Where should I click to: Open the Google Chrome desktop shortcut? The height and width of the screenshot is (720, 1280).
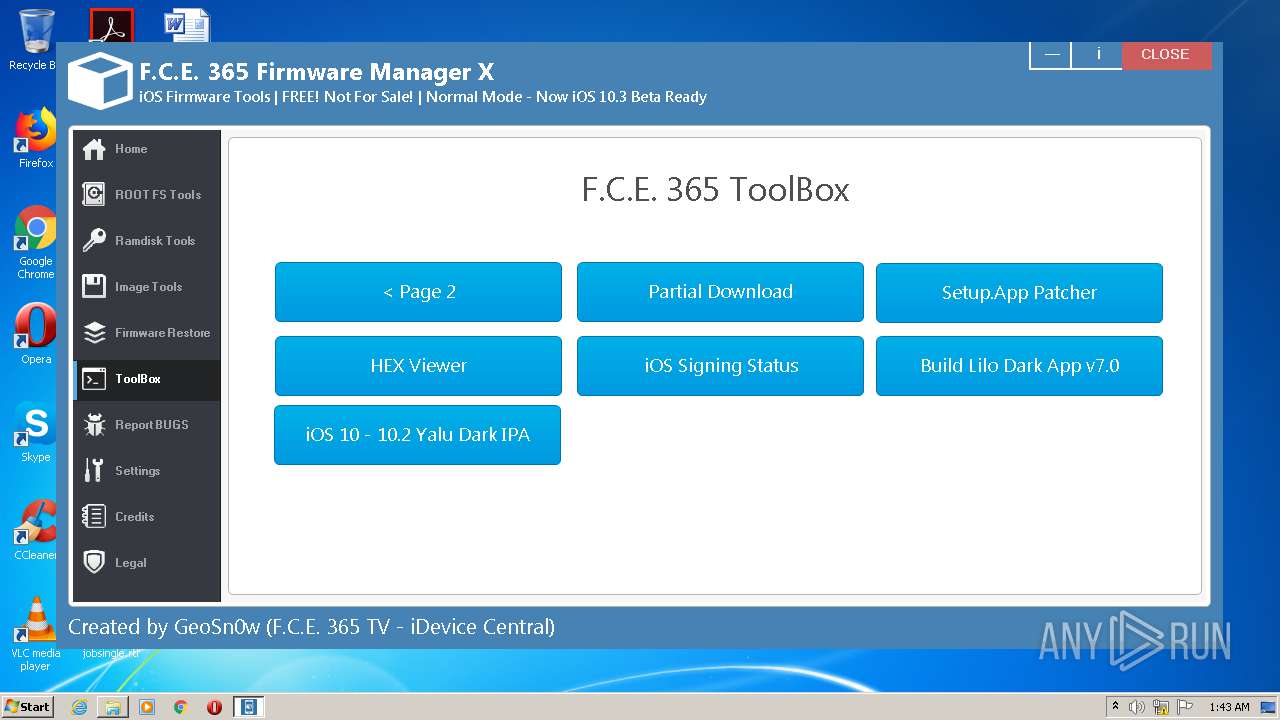[x=36, y=243]
